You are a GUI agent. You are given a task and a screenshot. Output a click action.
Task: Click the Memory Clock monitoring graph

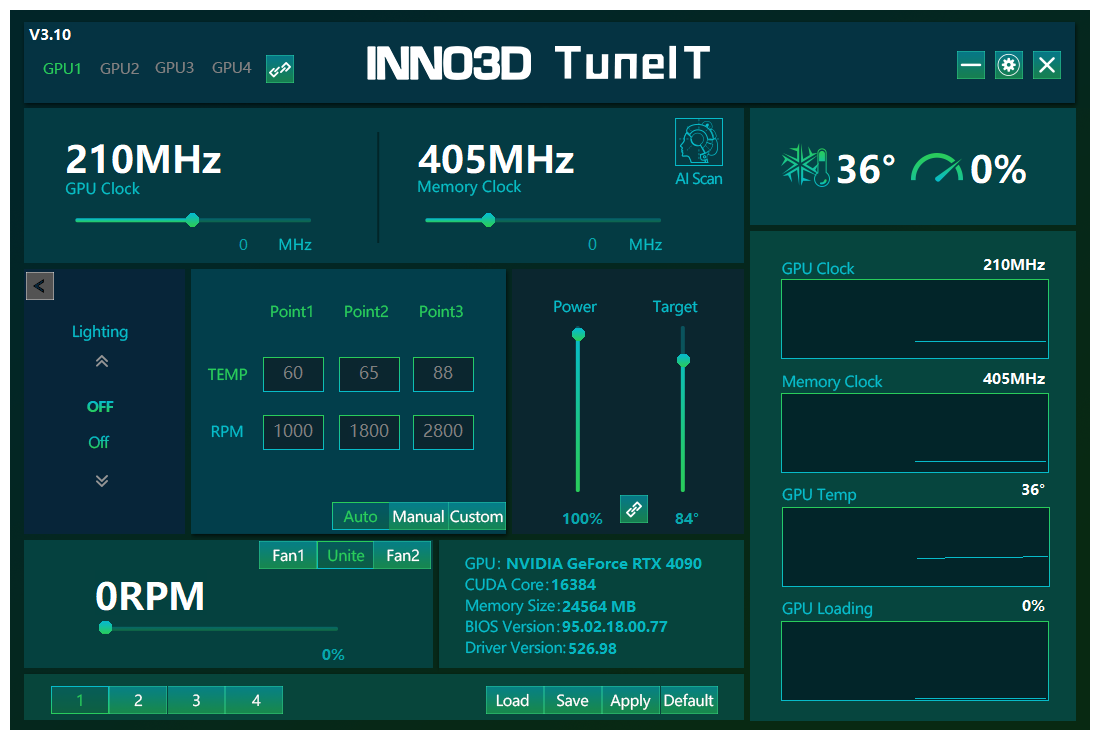[x=914, y=433]
